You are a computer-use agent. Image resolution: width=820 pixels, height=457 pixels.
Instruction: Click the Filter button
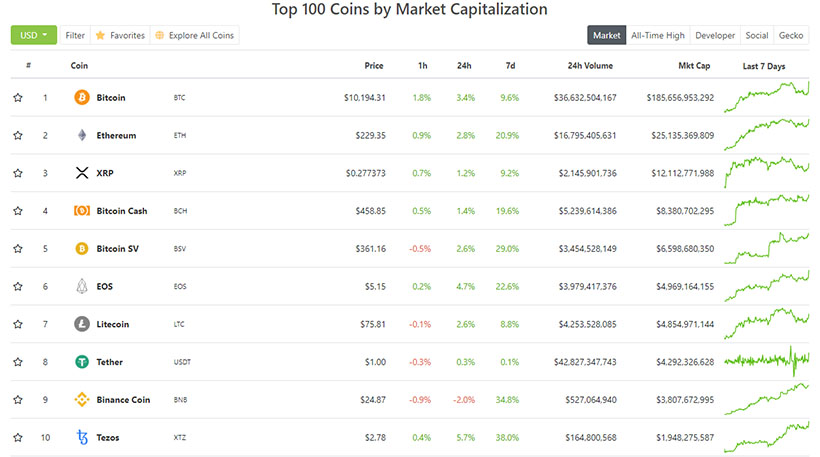coord(75,35)
